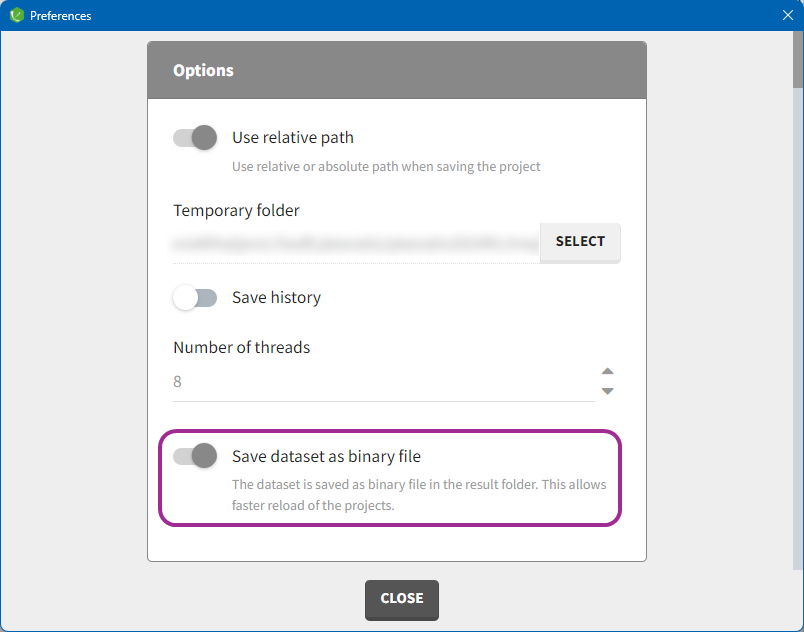Click the Options header bar
Viewport: 804px width, 632px height.
(x=396, y=71)
